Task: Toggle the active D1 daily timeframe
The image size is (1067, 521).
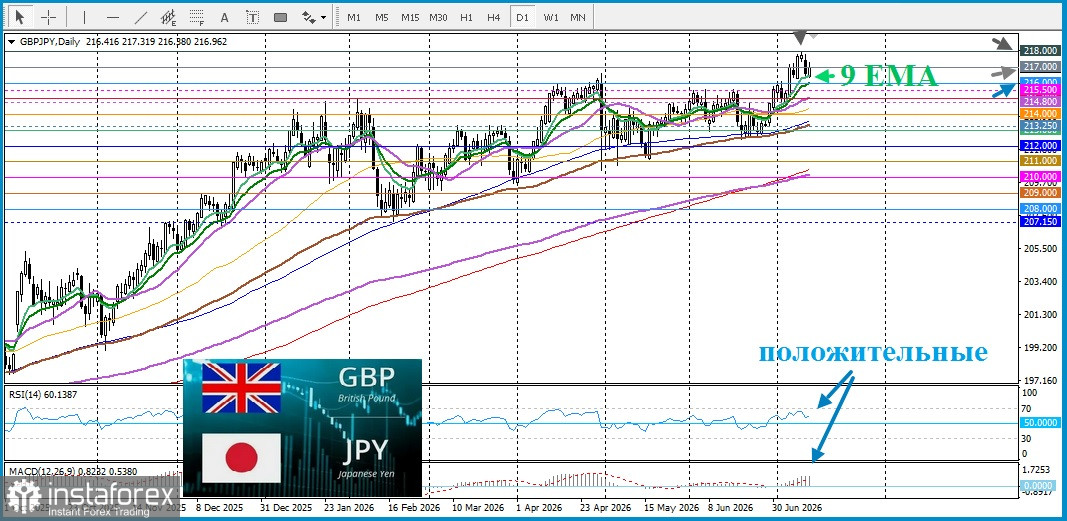Action: (522, 18)
